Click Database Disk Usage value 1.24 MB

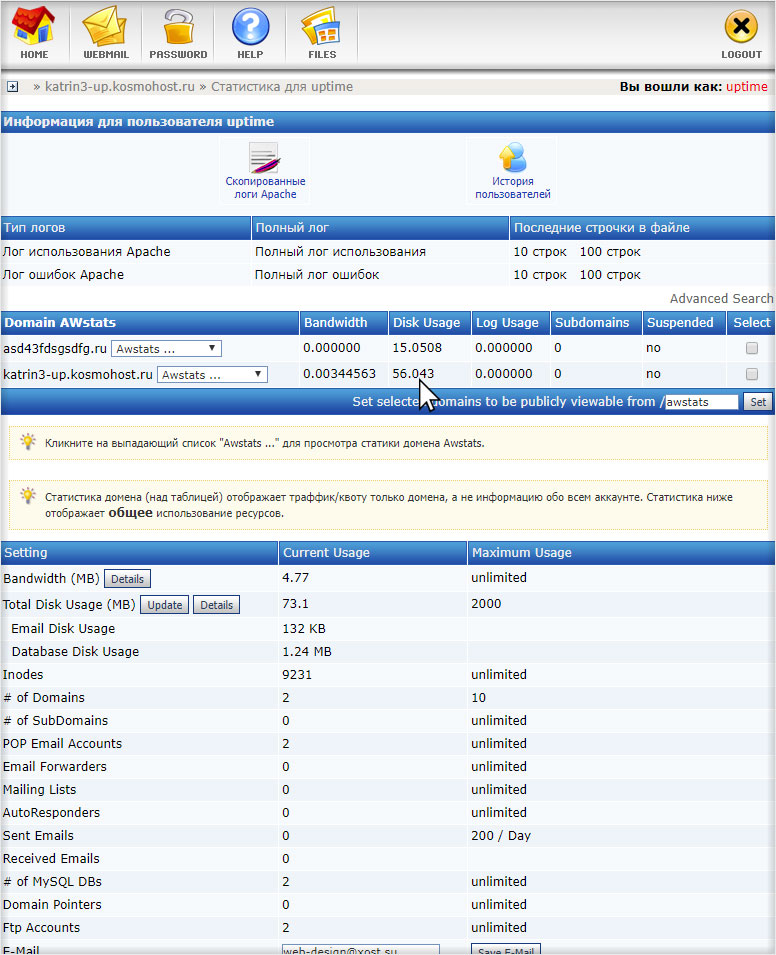pos(307,652)
